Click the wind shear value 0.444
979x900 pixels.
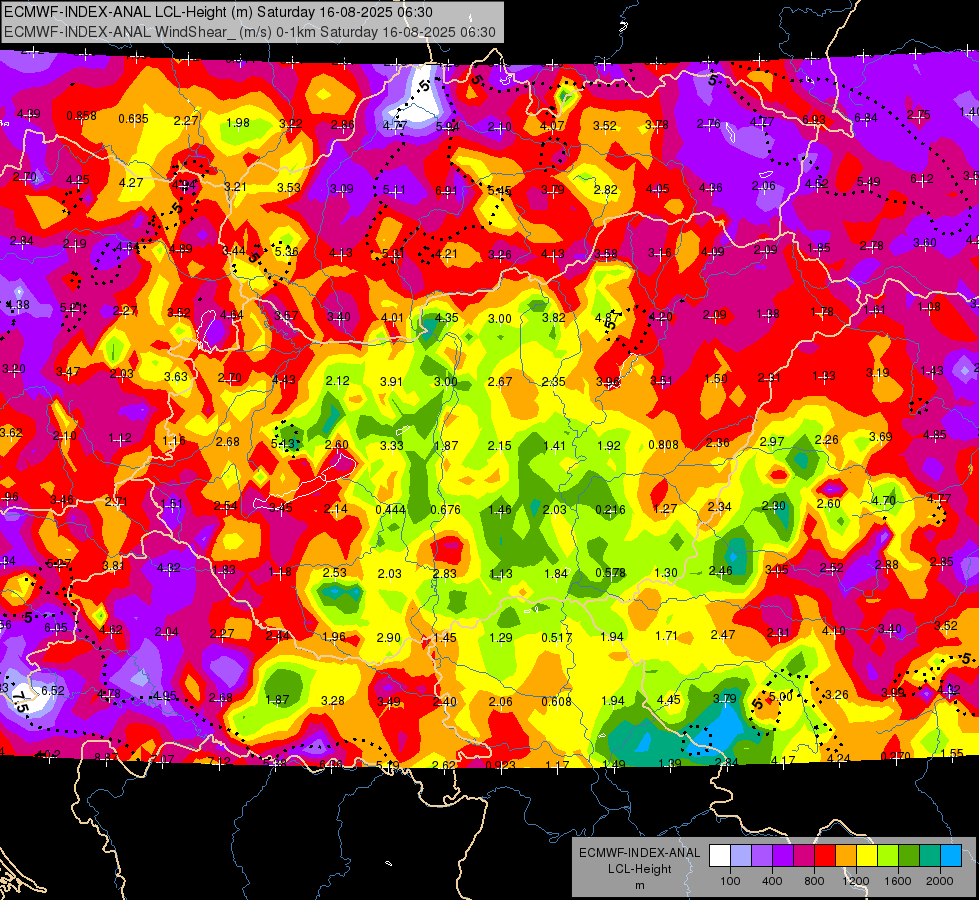click(390, 510)
